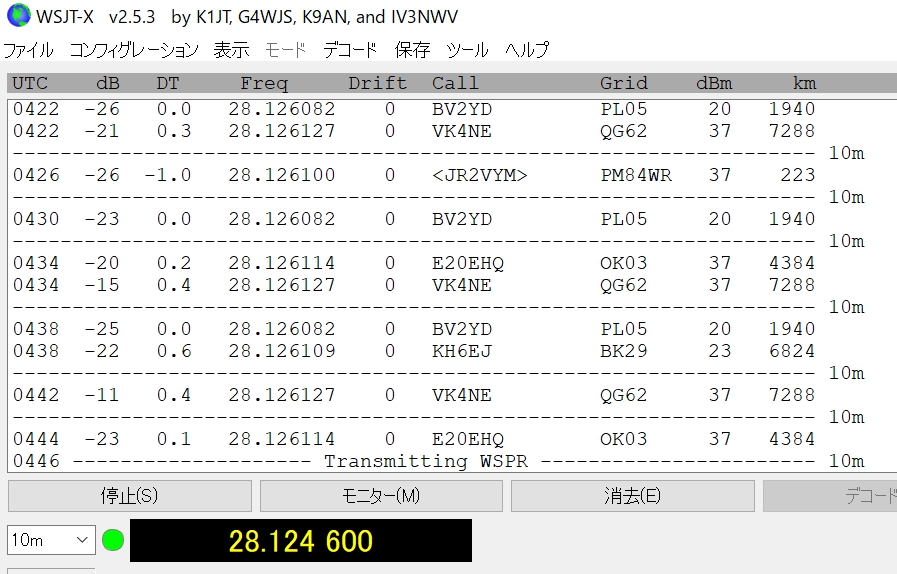Click the Freq column header
The height and width of the screenshot is (574, 897).
click(264, 84)
